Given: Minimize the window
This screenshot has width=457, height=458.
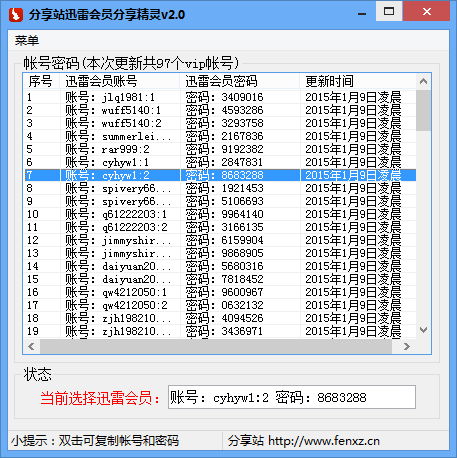Looking at the screenshot, I should pos(362,14).
